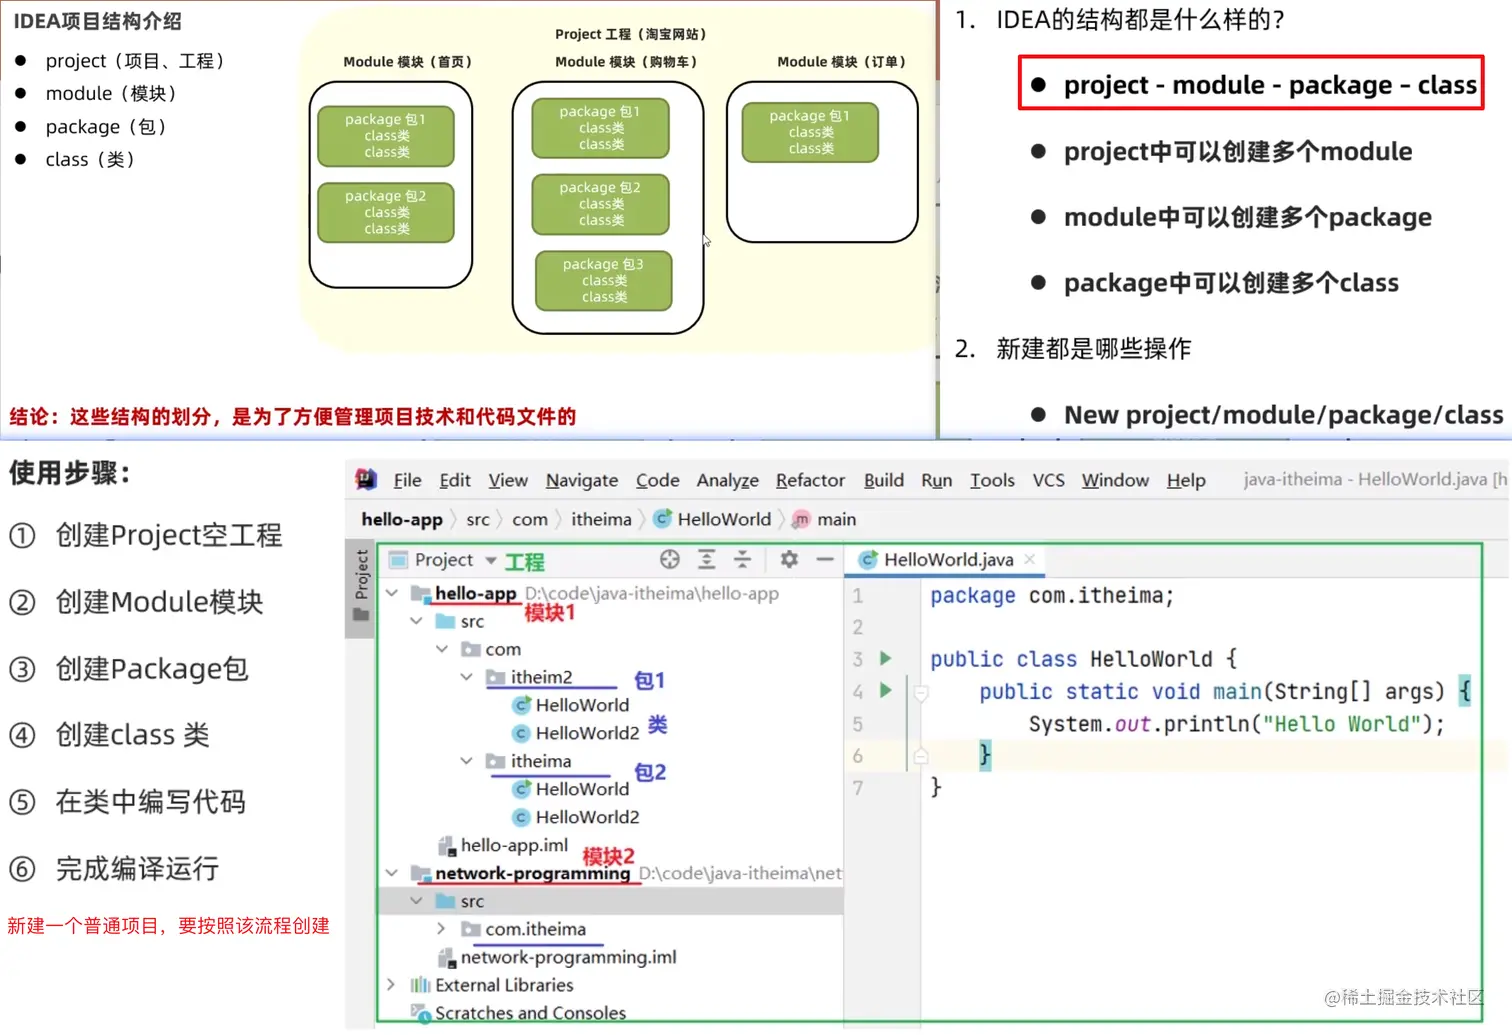
Task: Collapse src folder under network-programming
Action: pos(417,901)
